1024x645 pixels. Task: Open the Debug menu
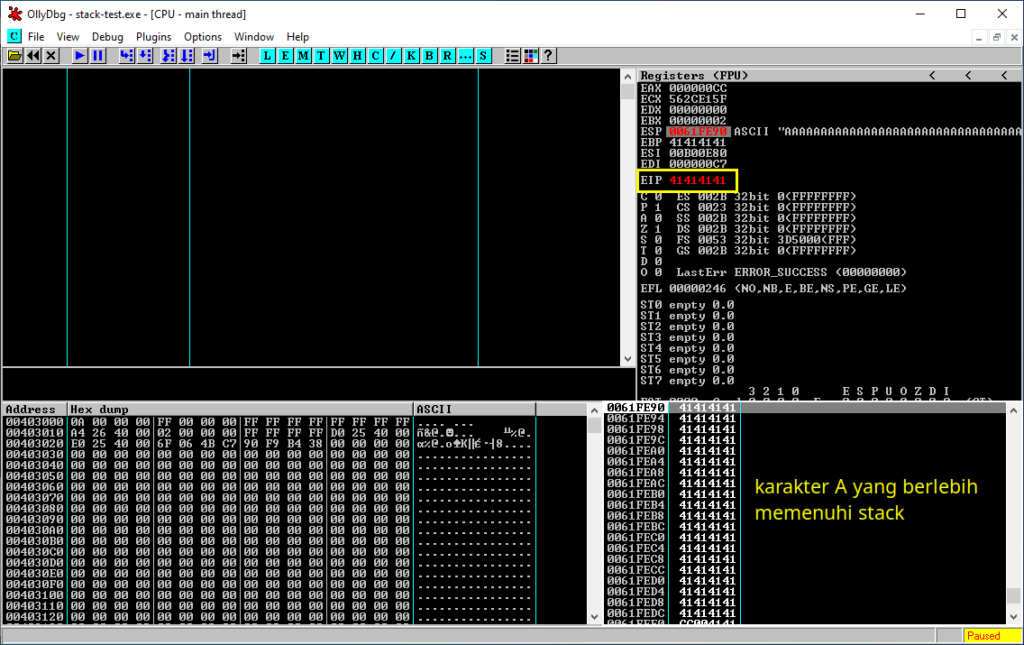pos(106,36)
